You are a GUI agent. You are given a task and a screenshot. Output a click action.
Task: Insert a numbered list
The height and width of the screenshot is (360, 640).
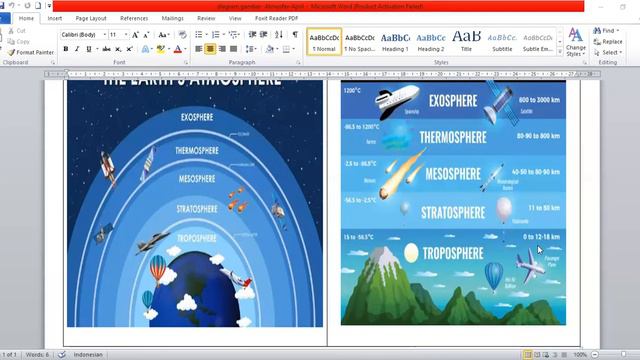(x=216, y=35)
